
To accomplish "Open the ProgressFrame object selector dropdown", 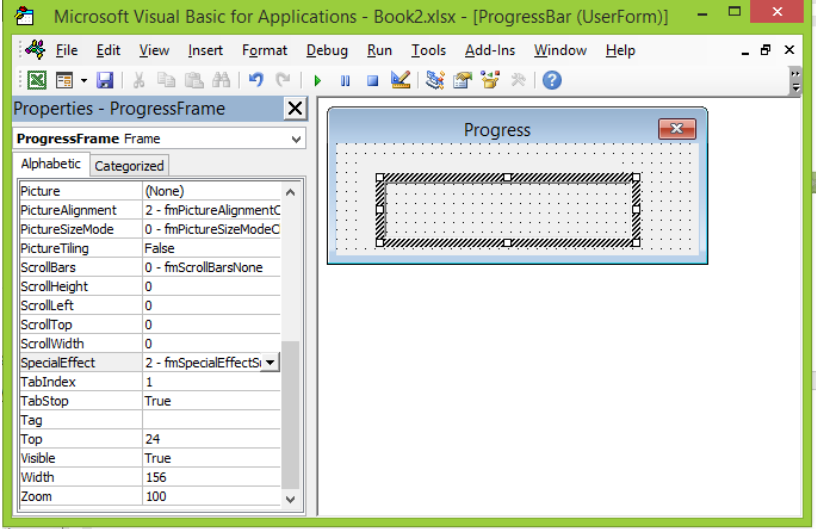I will [x=296, y=139].
